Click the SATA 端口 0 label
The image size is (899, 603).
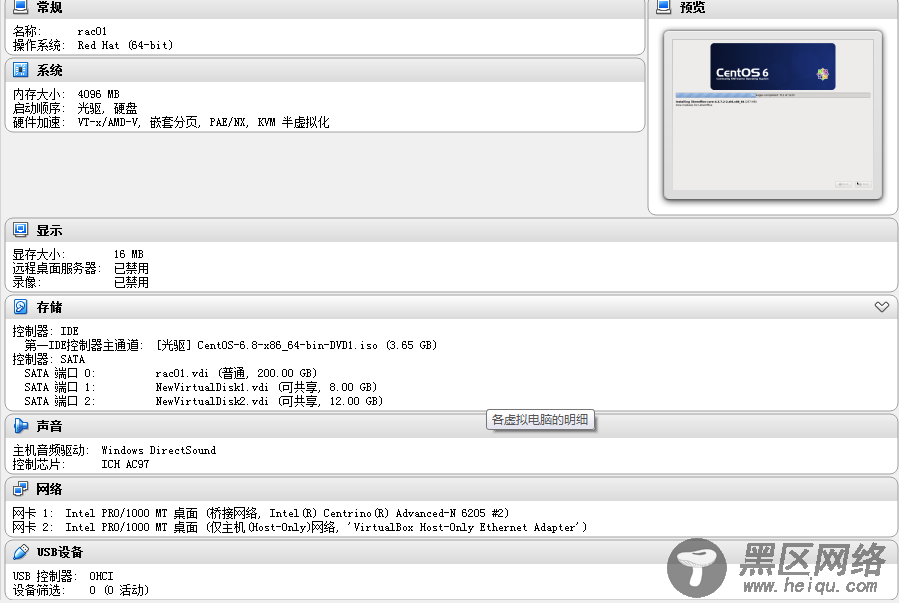(x=60, y=373)
